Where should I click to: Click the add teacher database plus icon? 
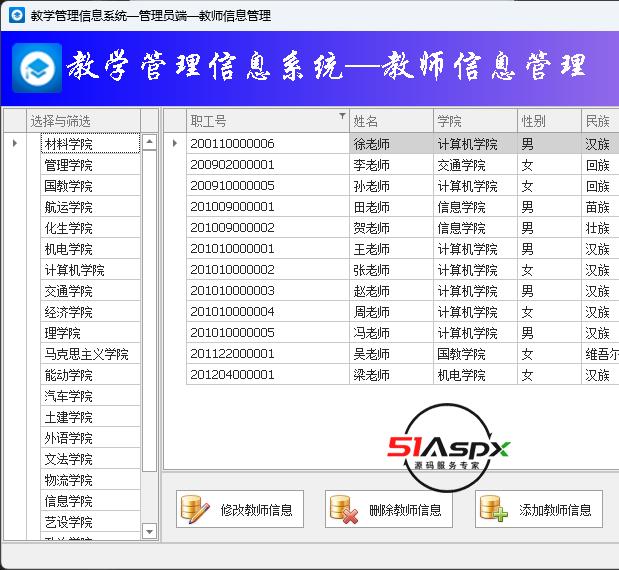click(x=494, y=510)
